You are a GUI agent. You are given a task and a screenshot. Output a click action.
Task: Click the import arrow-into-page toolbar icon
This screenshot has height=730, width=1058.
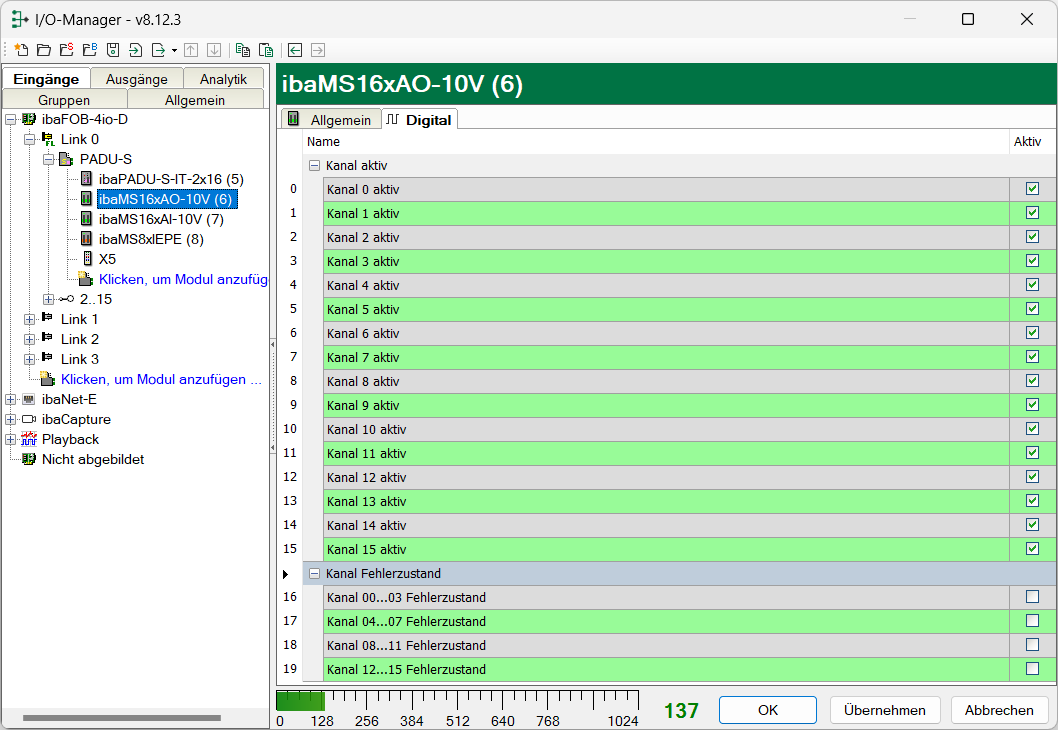coord(135,50)
